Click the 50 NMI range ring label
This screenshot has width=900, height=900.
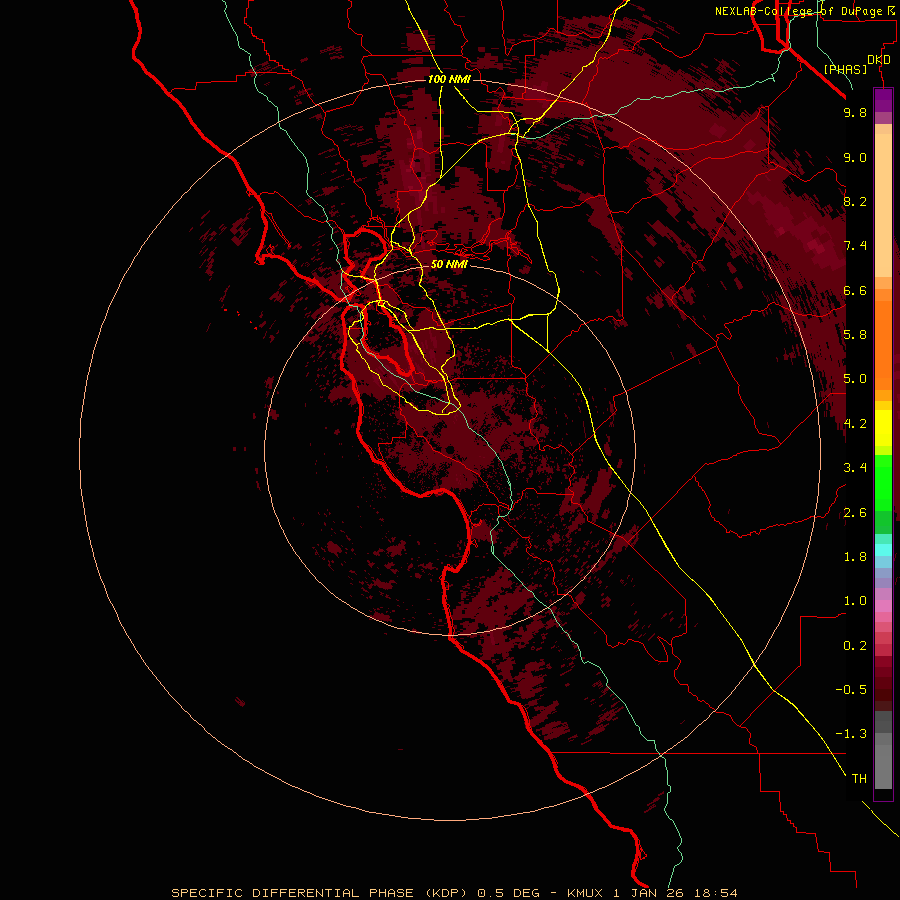449,264
